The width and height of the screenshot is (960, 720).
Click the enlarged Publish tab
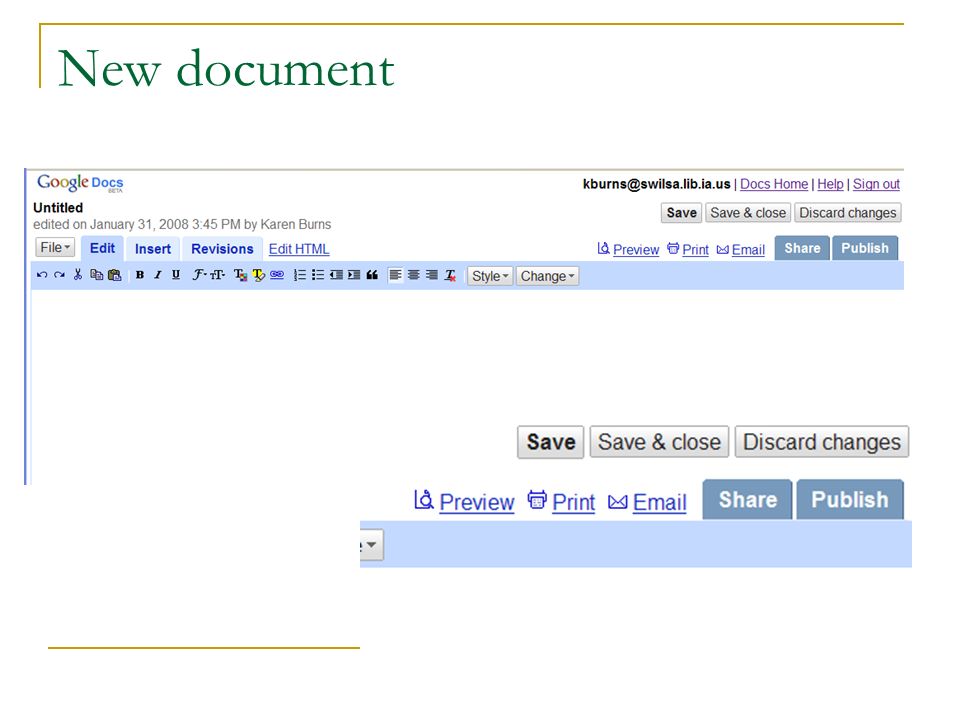(850, 500)
